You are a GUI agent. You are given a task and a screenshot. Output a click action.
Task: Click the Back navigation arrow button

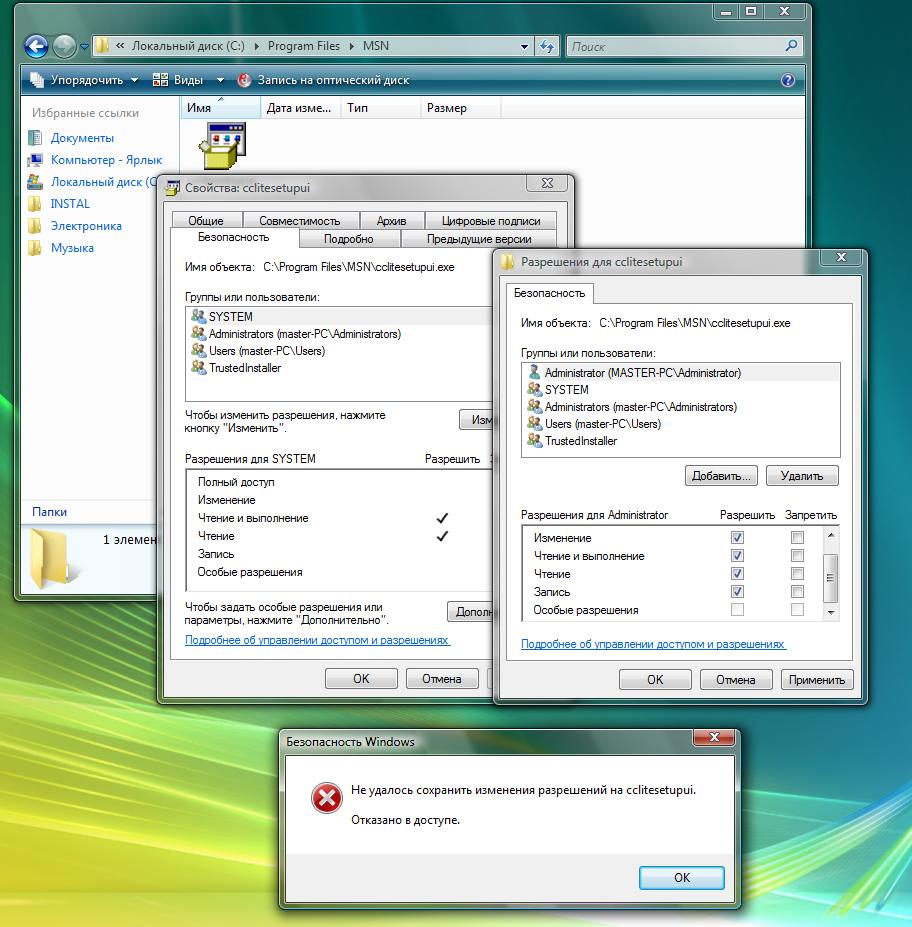point(36,46)
